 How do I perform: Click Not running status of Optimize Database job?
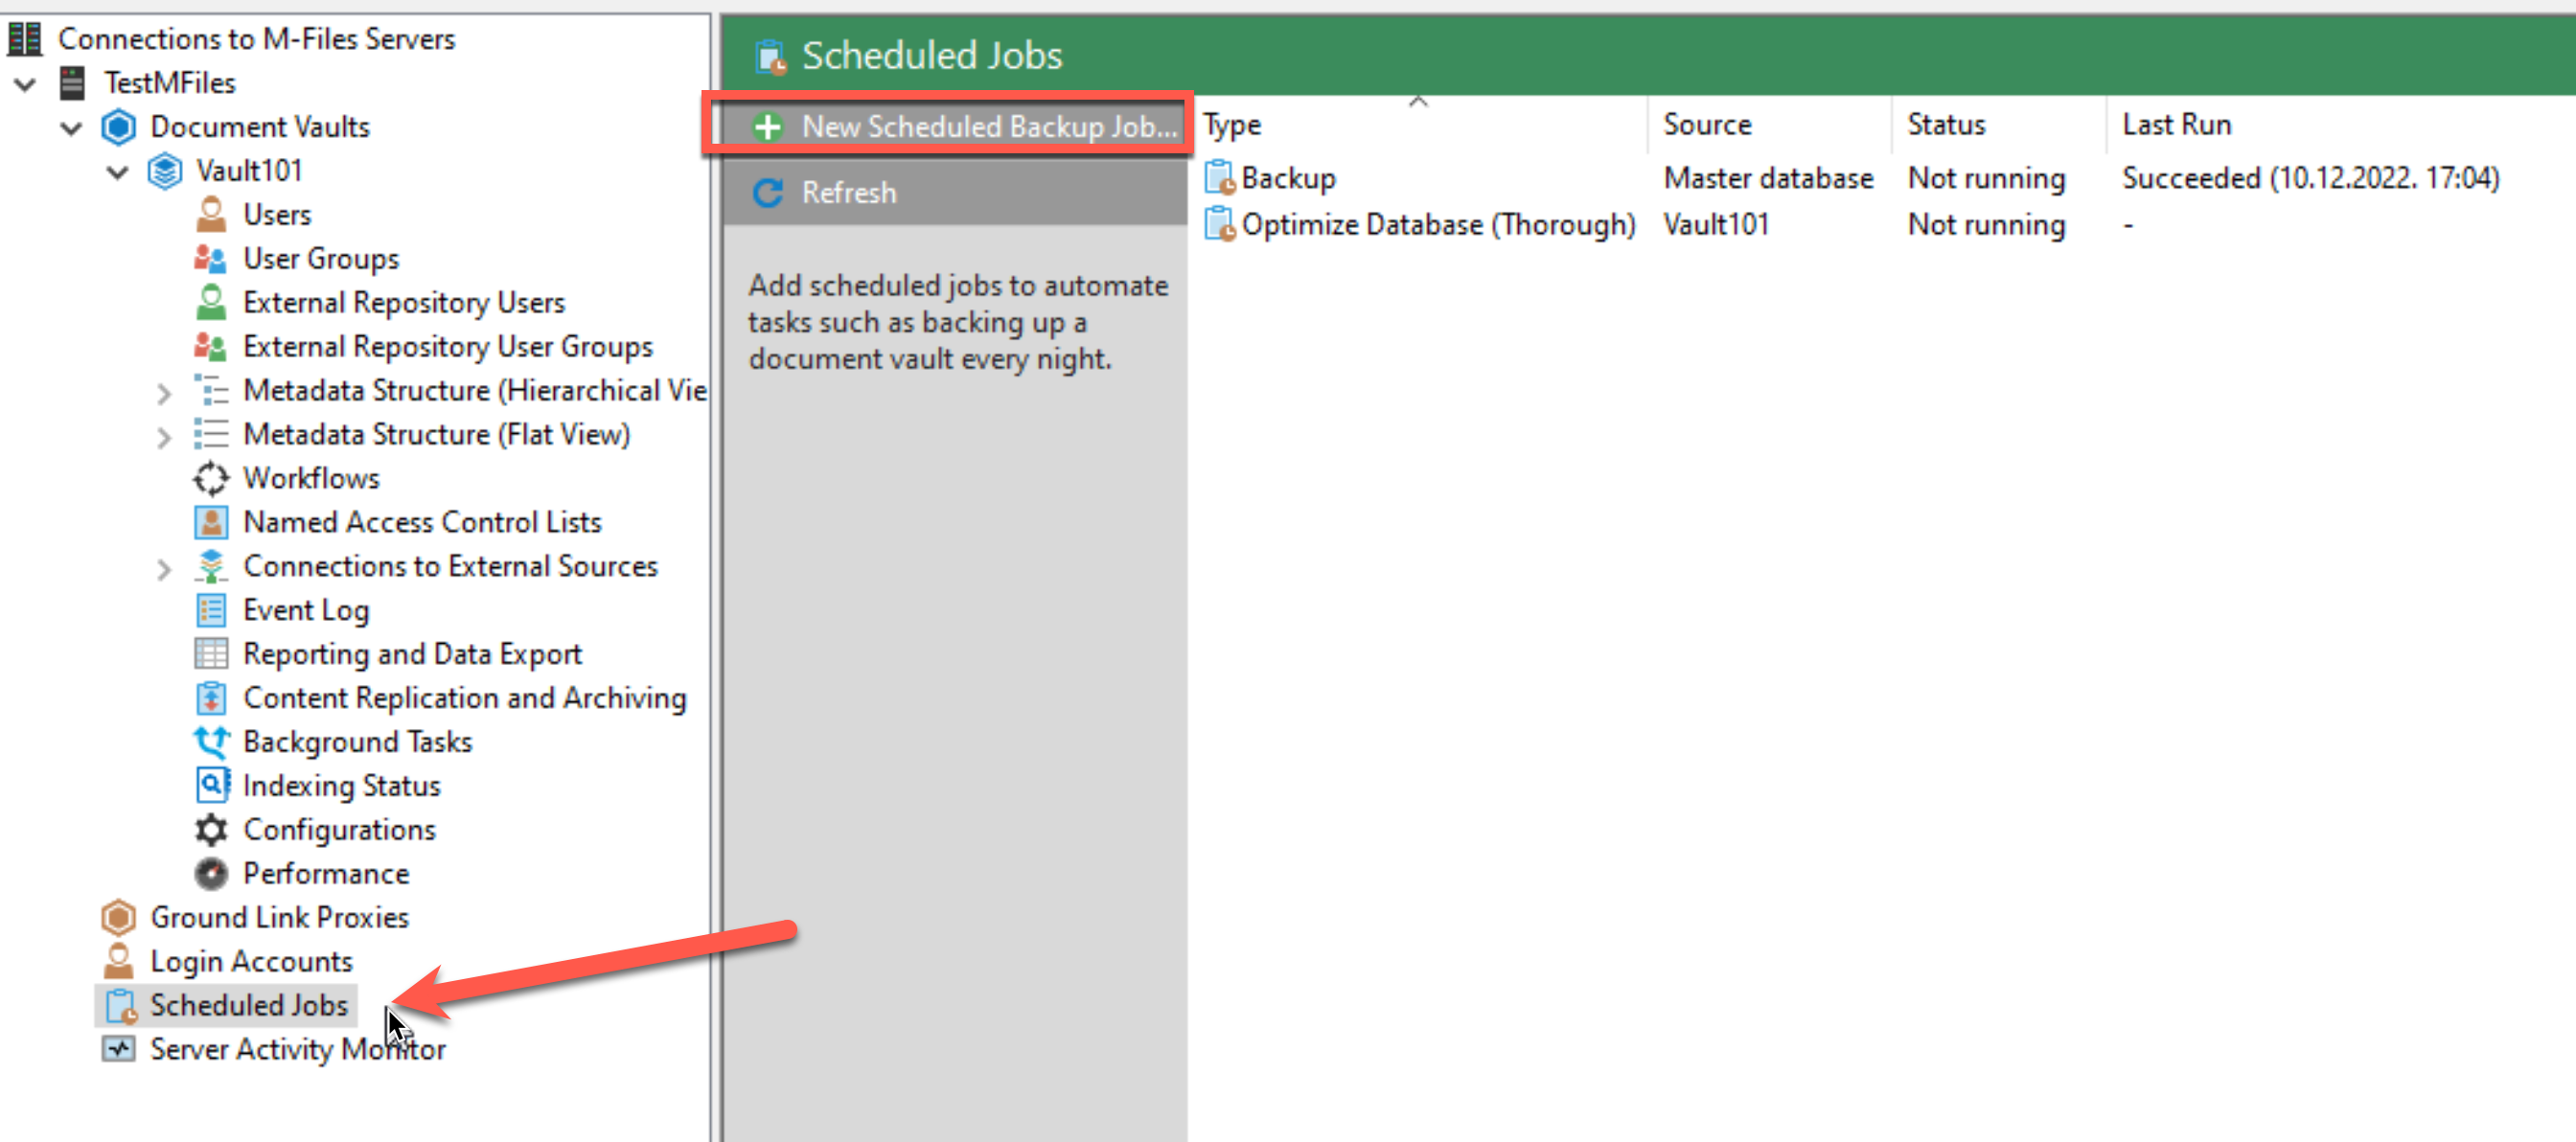1986,225
